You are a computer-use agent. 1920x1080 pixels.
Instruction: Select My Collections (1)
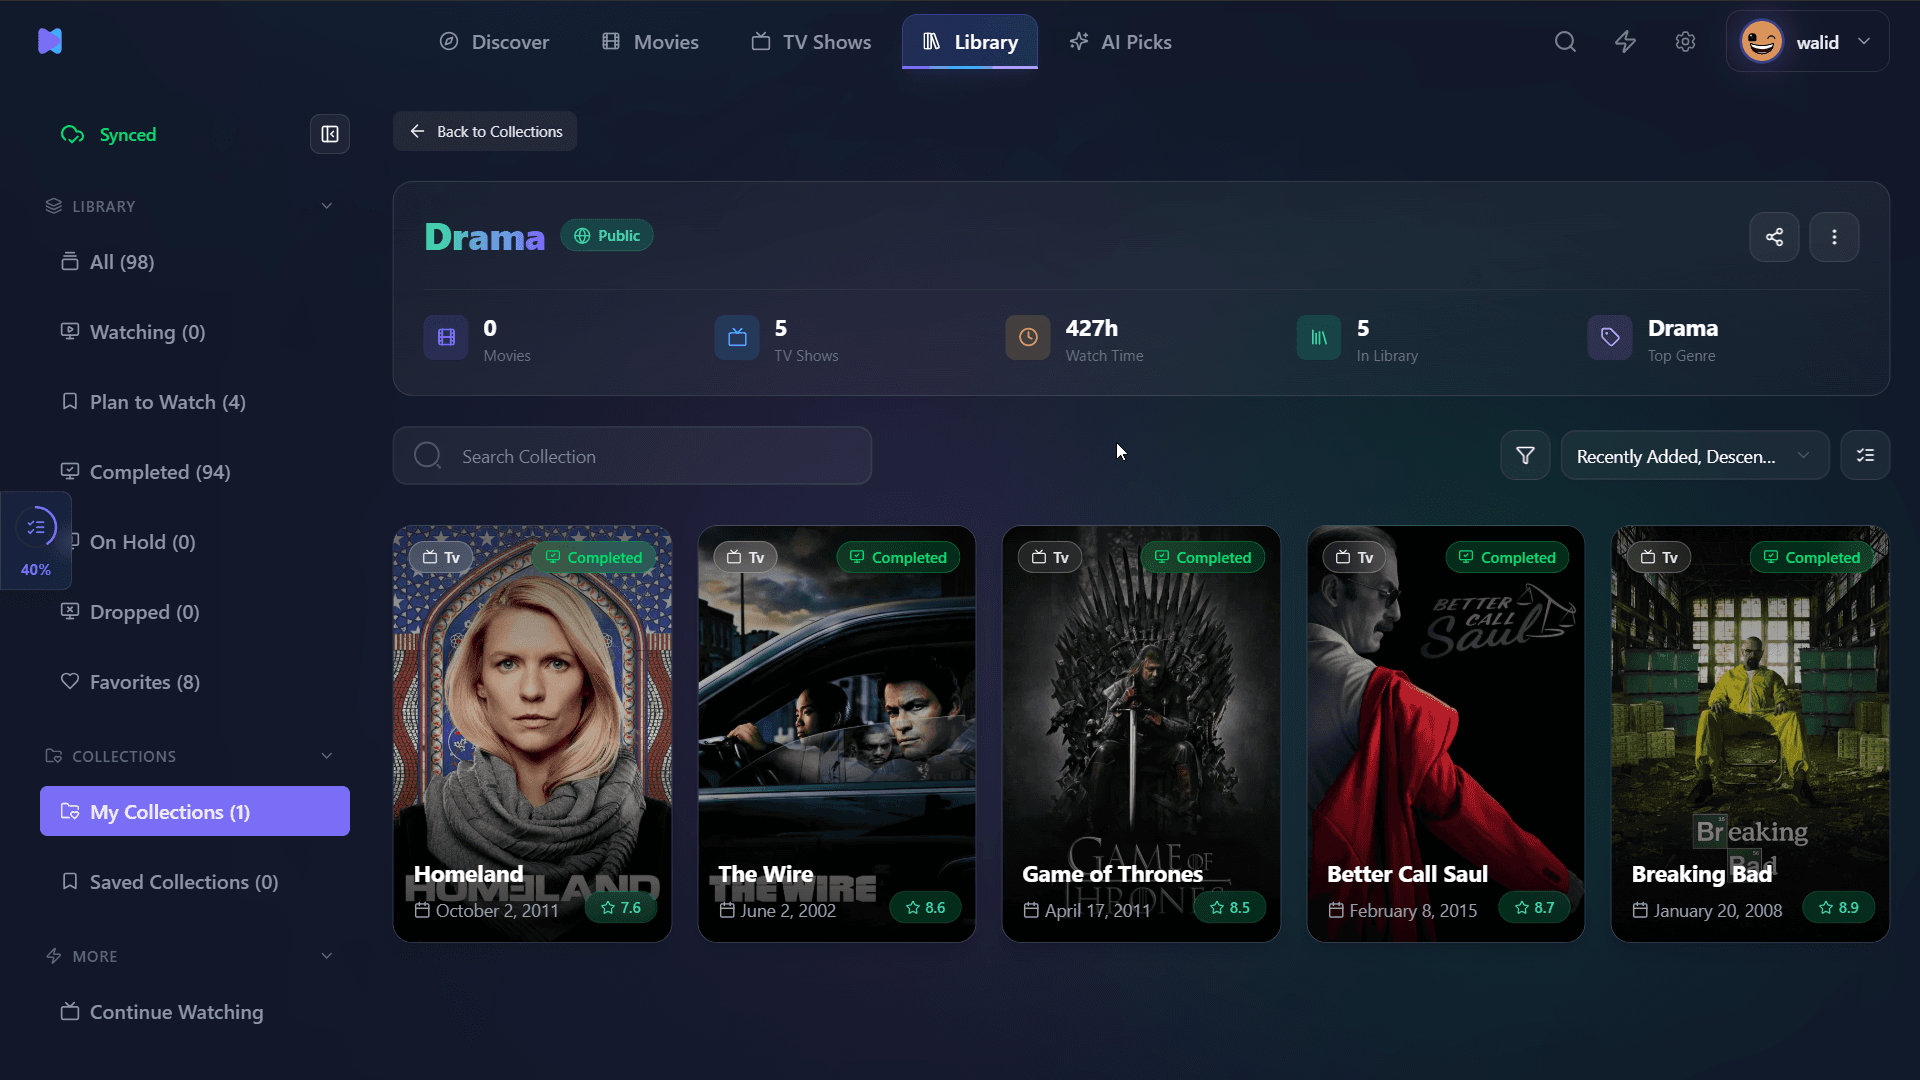tap(195, 811)
